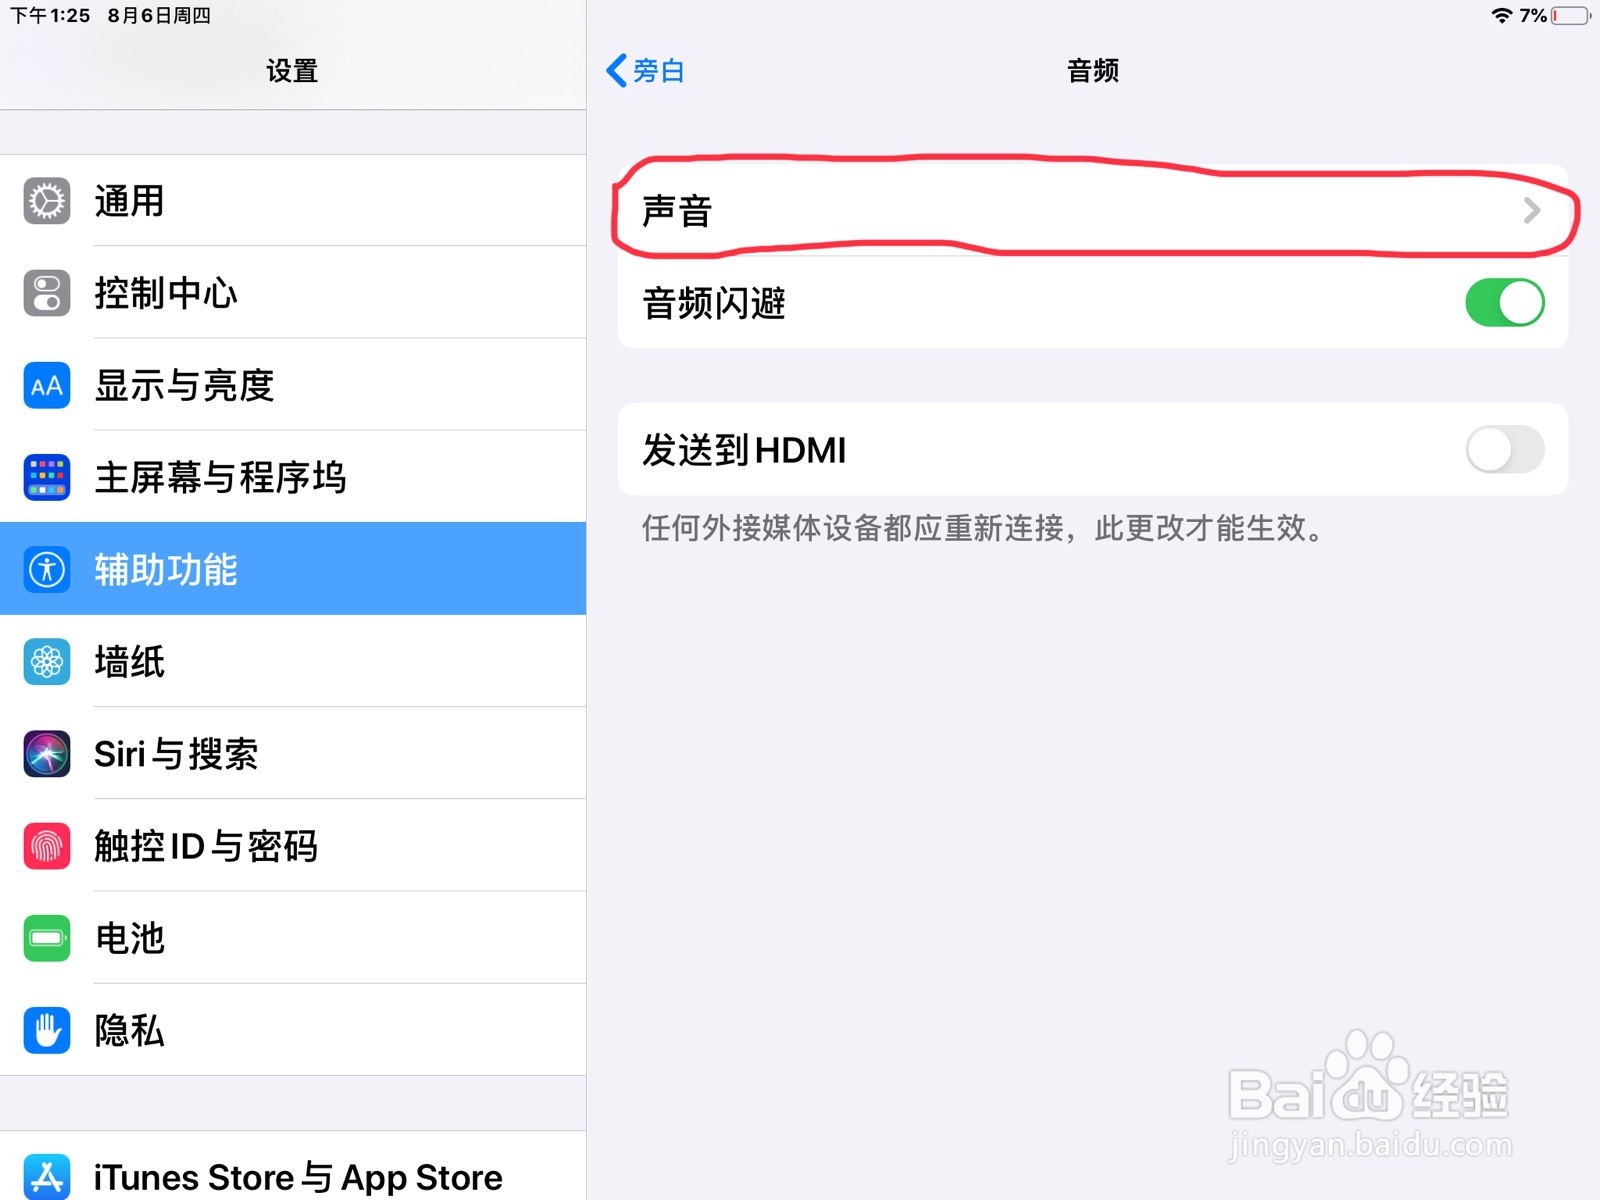Open the 电池 battery icon
1600x1200 pixels.
click(x=47, y=938)
